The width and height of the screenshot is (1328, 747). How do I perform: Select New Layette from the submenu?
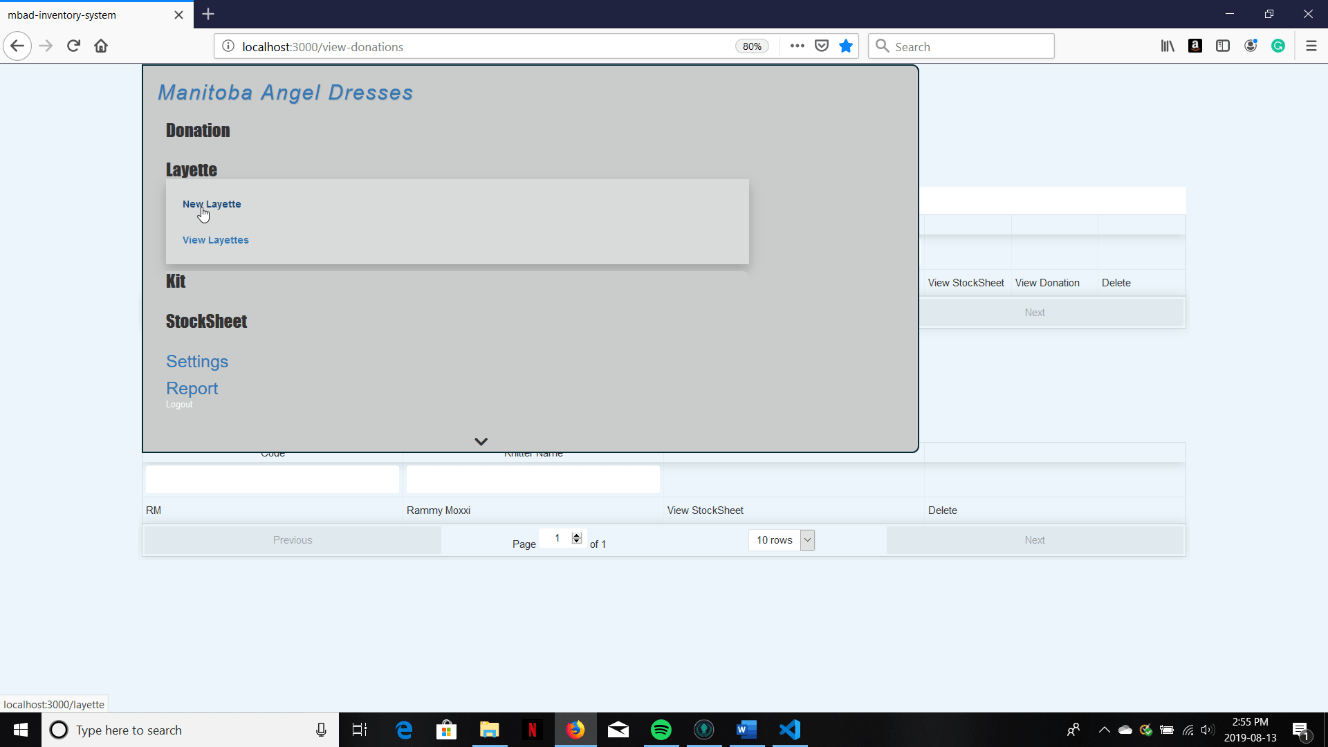[212, 204]
